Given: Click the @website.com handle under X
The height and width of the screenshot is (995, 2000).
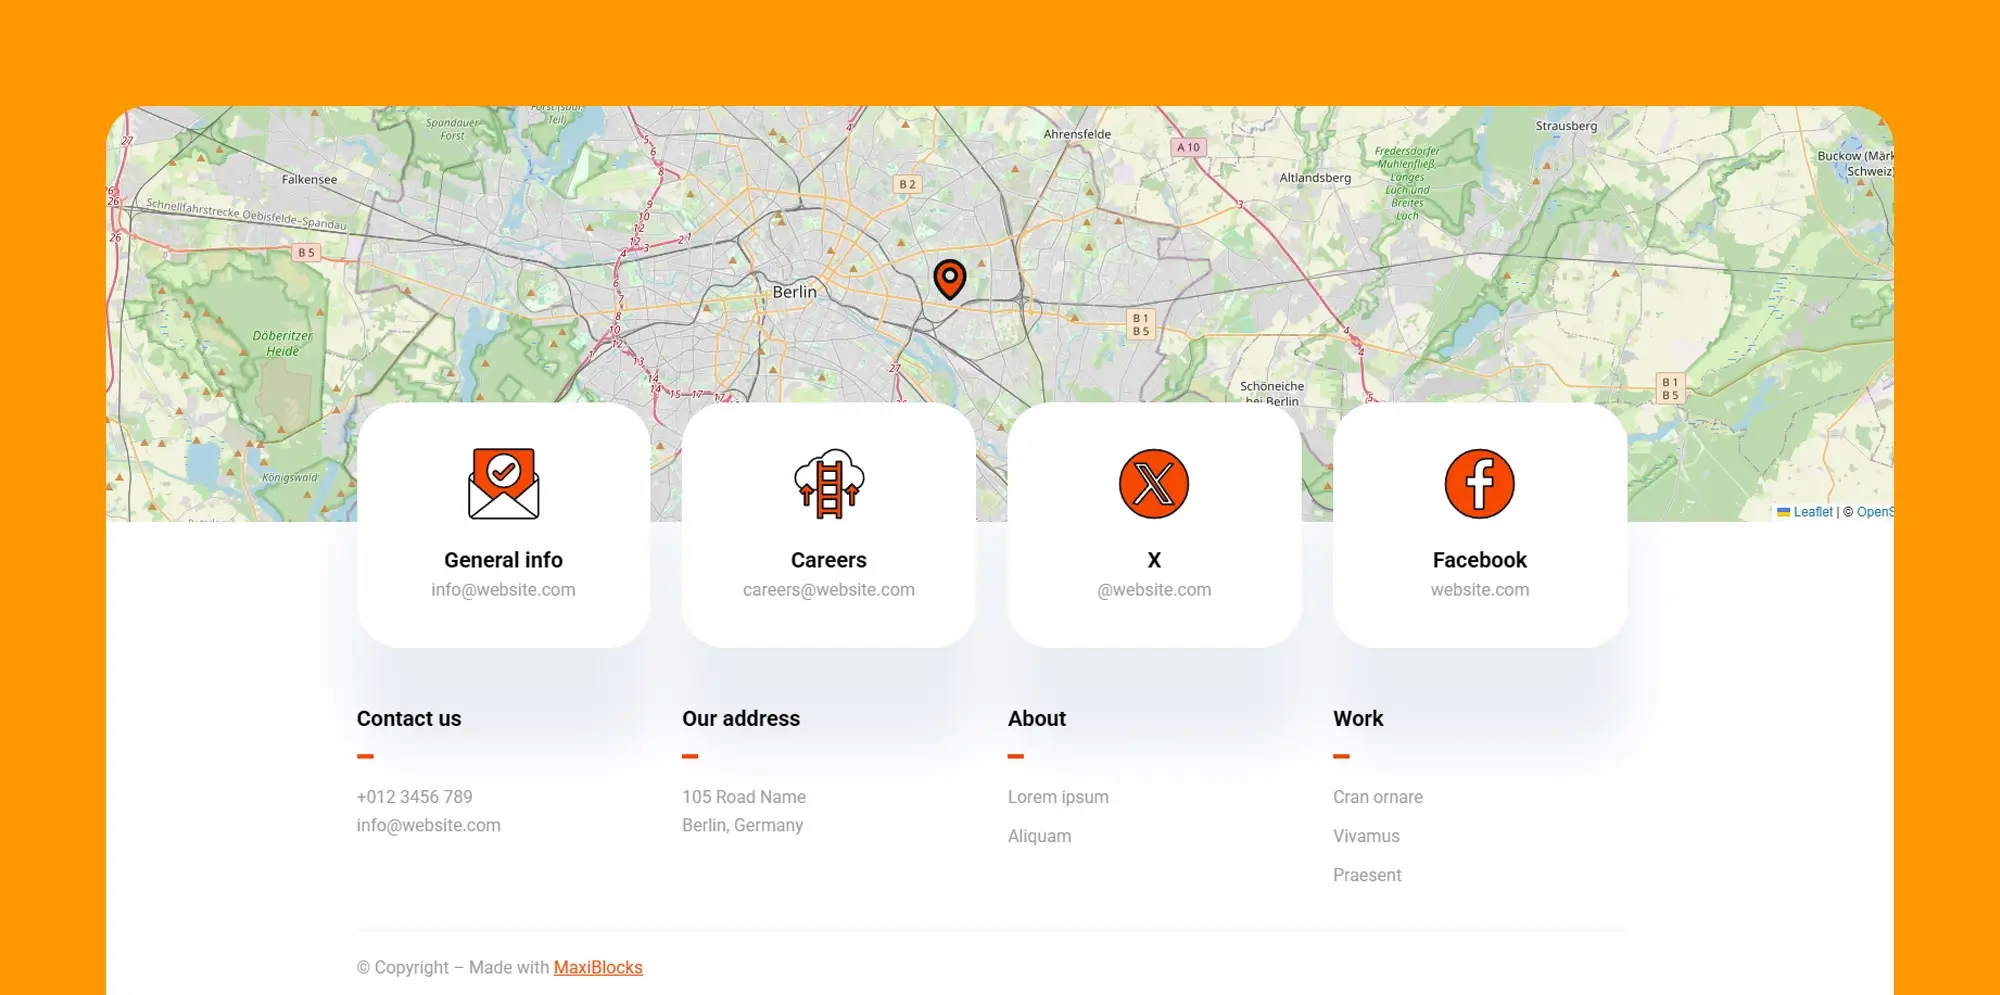Looking at the screenshot, I should point(1154,590).
